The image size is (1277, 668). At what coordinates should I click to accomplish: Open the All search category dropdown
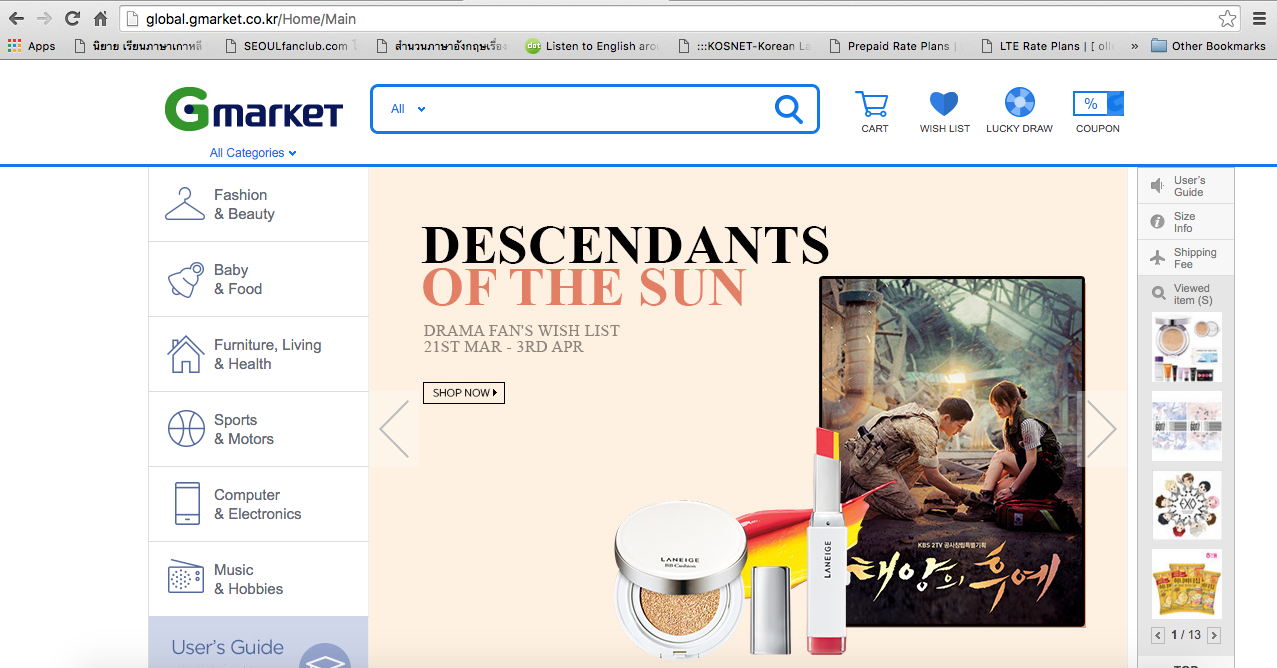pos(408,109)
